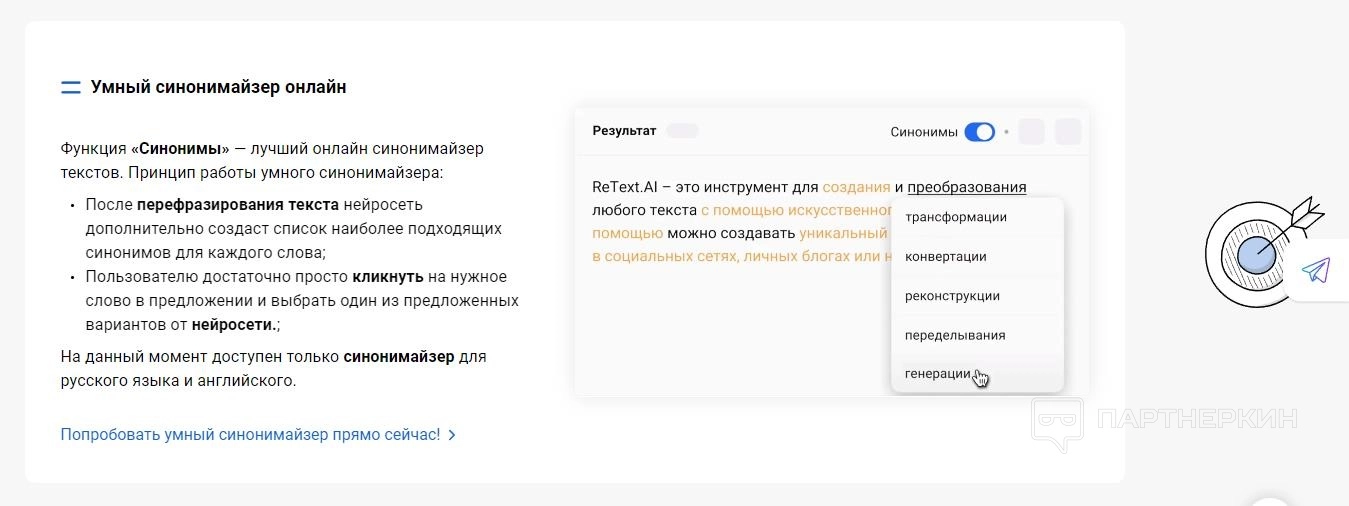Choose the «генерации» synonym option

[x=938, y=374]
